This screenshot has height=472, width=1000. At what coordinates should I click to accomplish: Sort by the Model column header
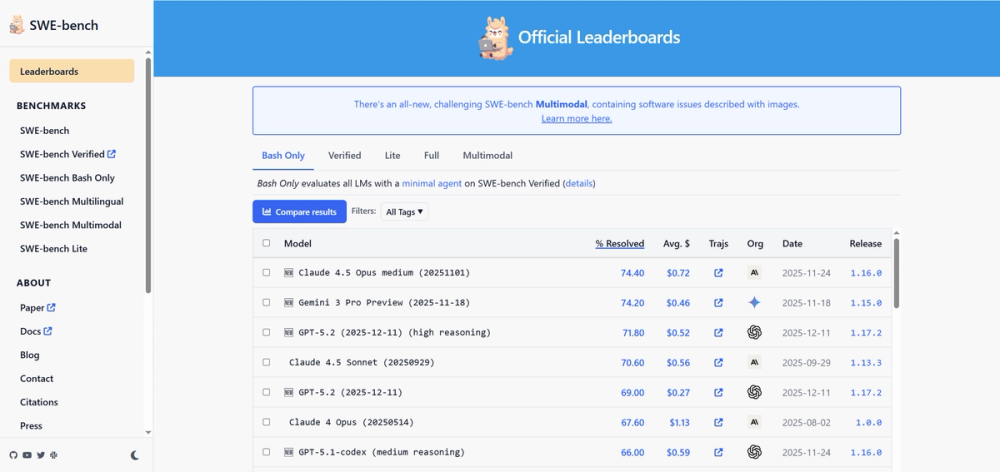point(298,244)
